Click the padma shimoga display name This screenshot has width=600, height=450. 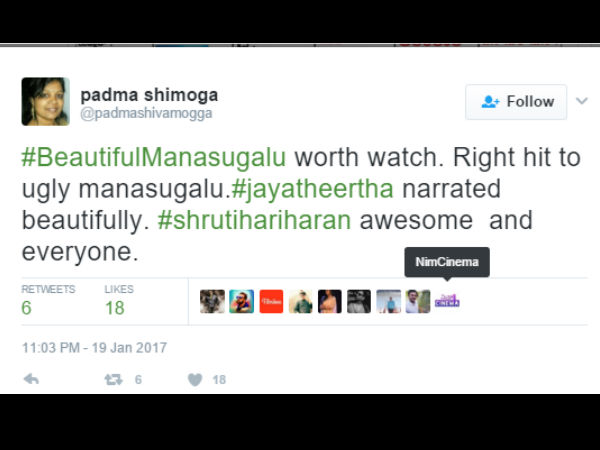149,95
